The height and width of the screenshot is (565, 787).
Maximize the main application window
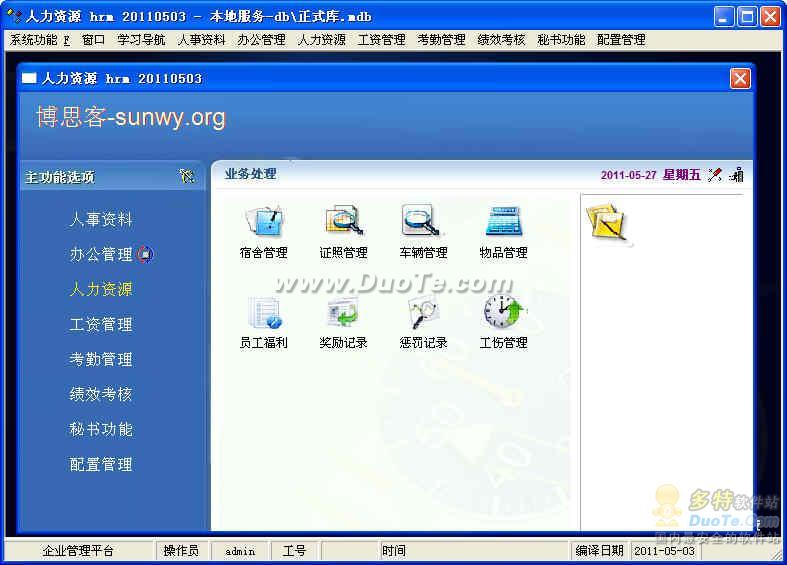pos(746,17)
